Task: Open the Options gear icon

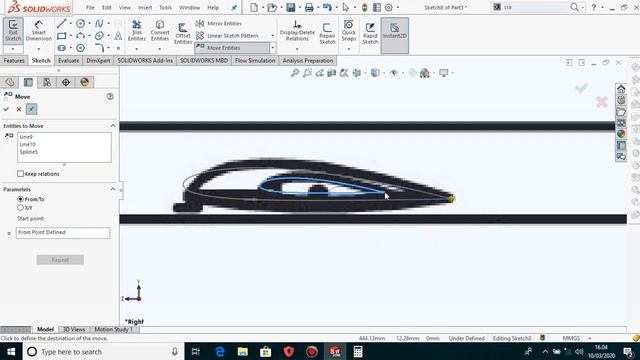Action: click(x=389, y=7)
